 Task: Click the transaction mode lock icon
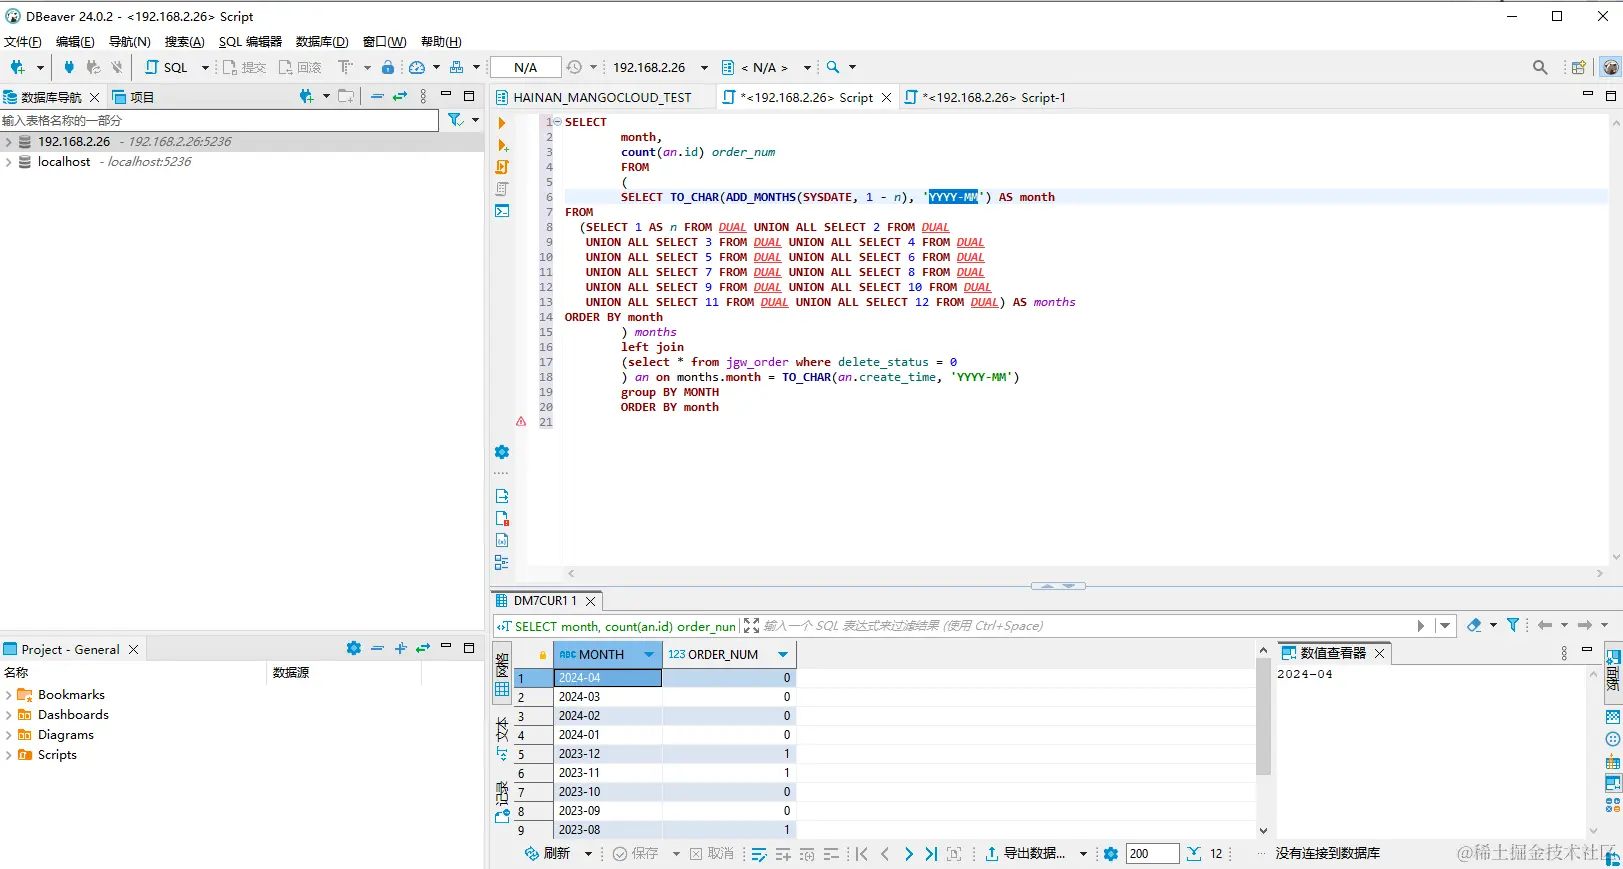pyautogui.click(x=388, y=67)
